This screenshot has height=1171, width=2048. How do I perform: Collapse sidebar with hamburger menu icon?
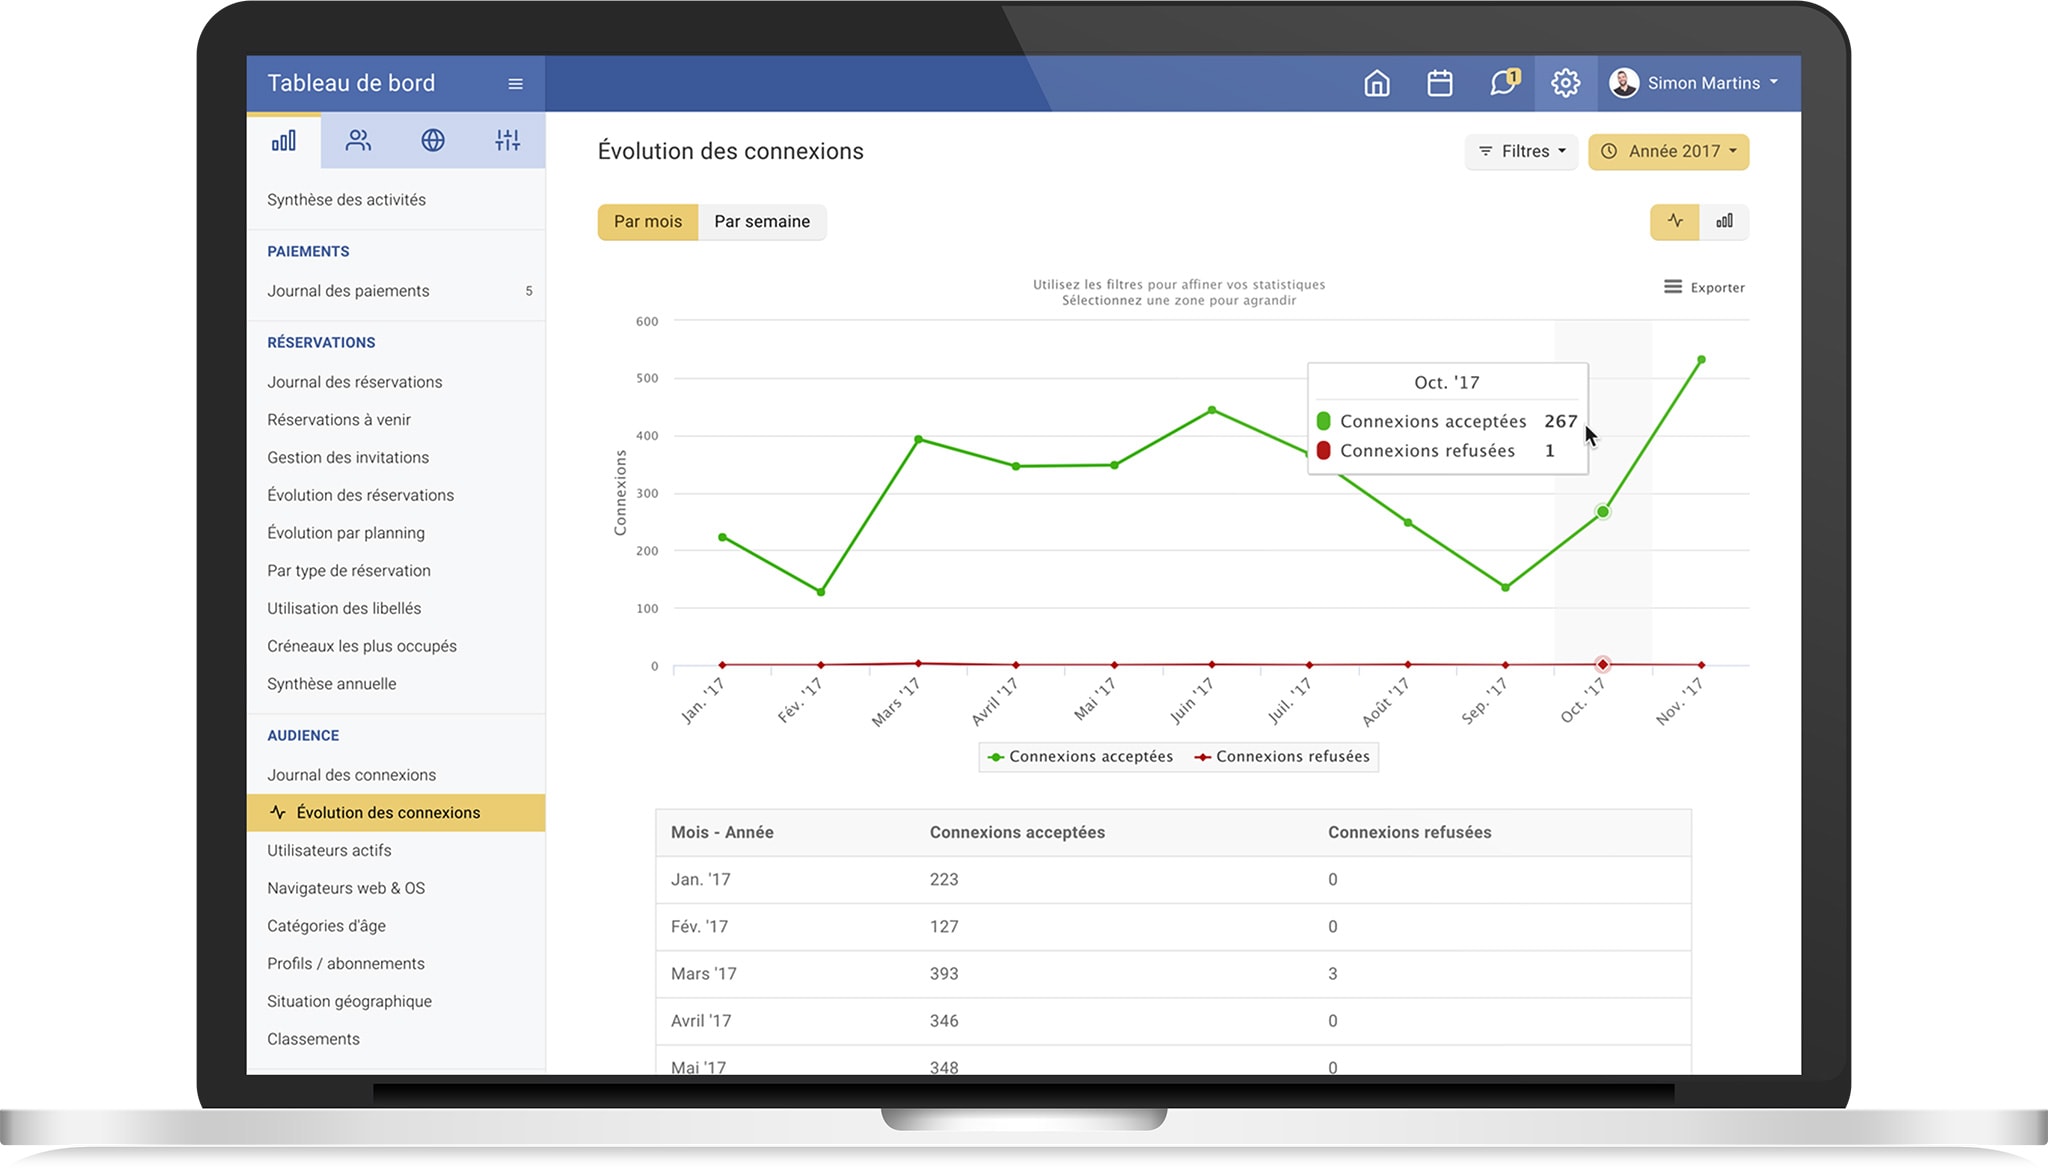[x=515, y=84]
